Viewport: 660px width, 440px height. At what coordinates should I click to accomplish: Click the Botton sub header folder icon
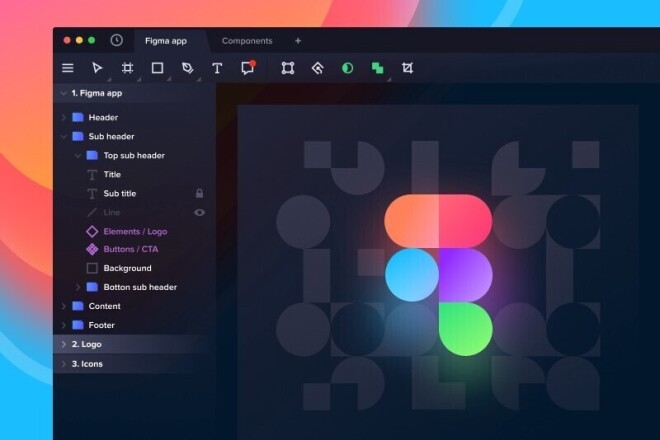coord(92,287)
